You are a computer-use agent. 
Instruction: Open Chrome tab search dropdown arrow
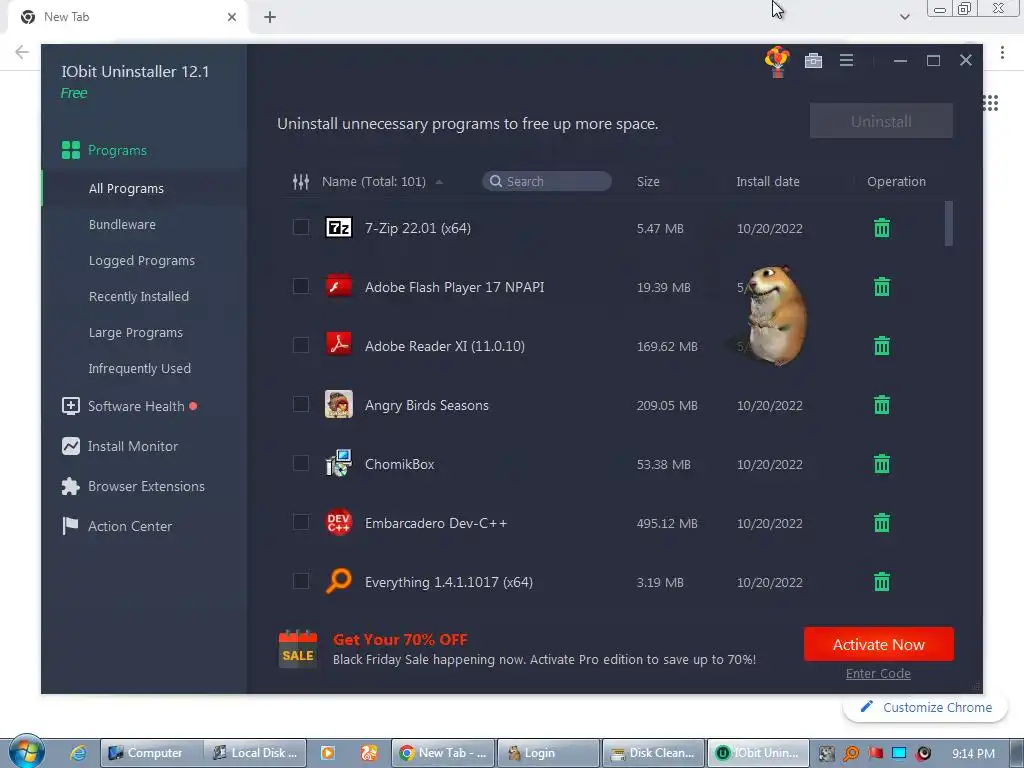[904, 17]
